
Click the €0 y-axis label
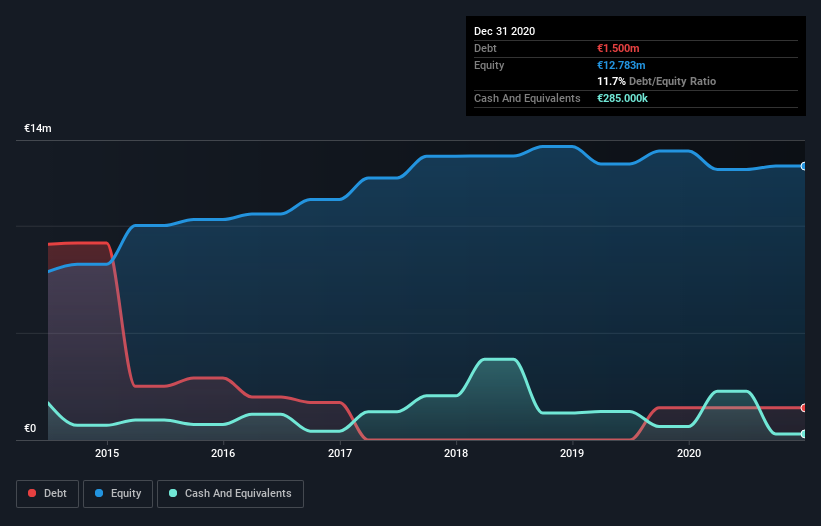[30, 428]
